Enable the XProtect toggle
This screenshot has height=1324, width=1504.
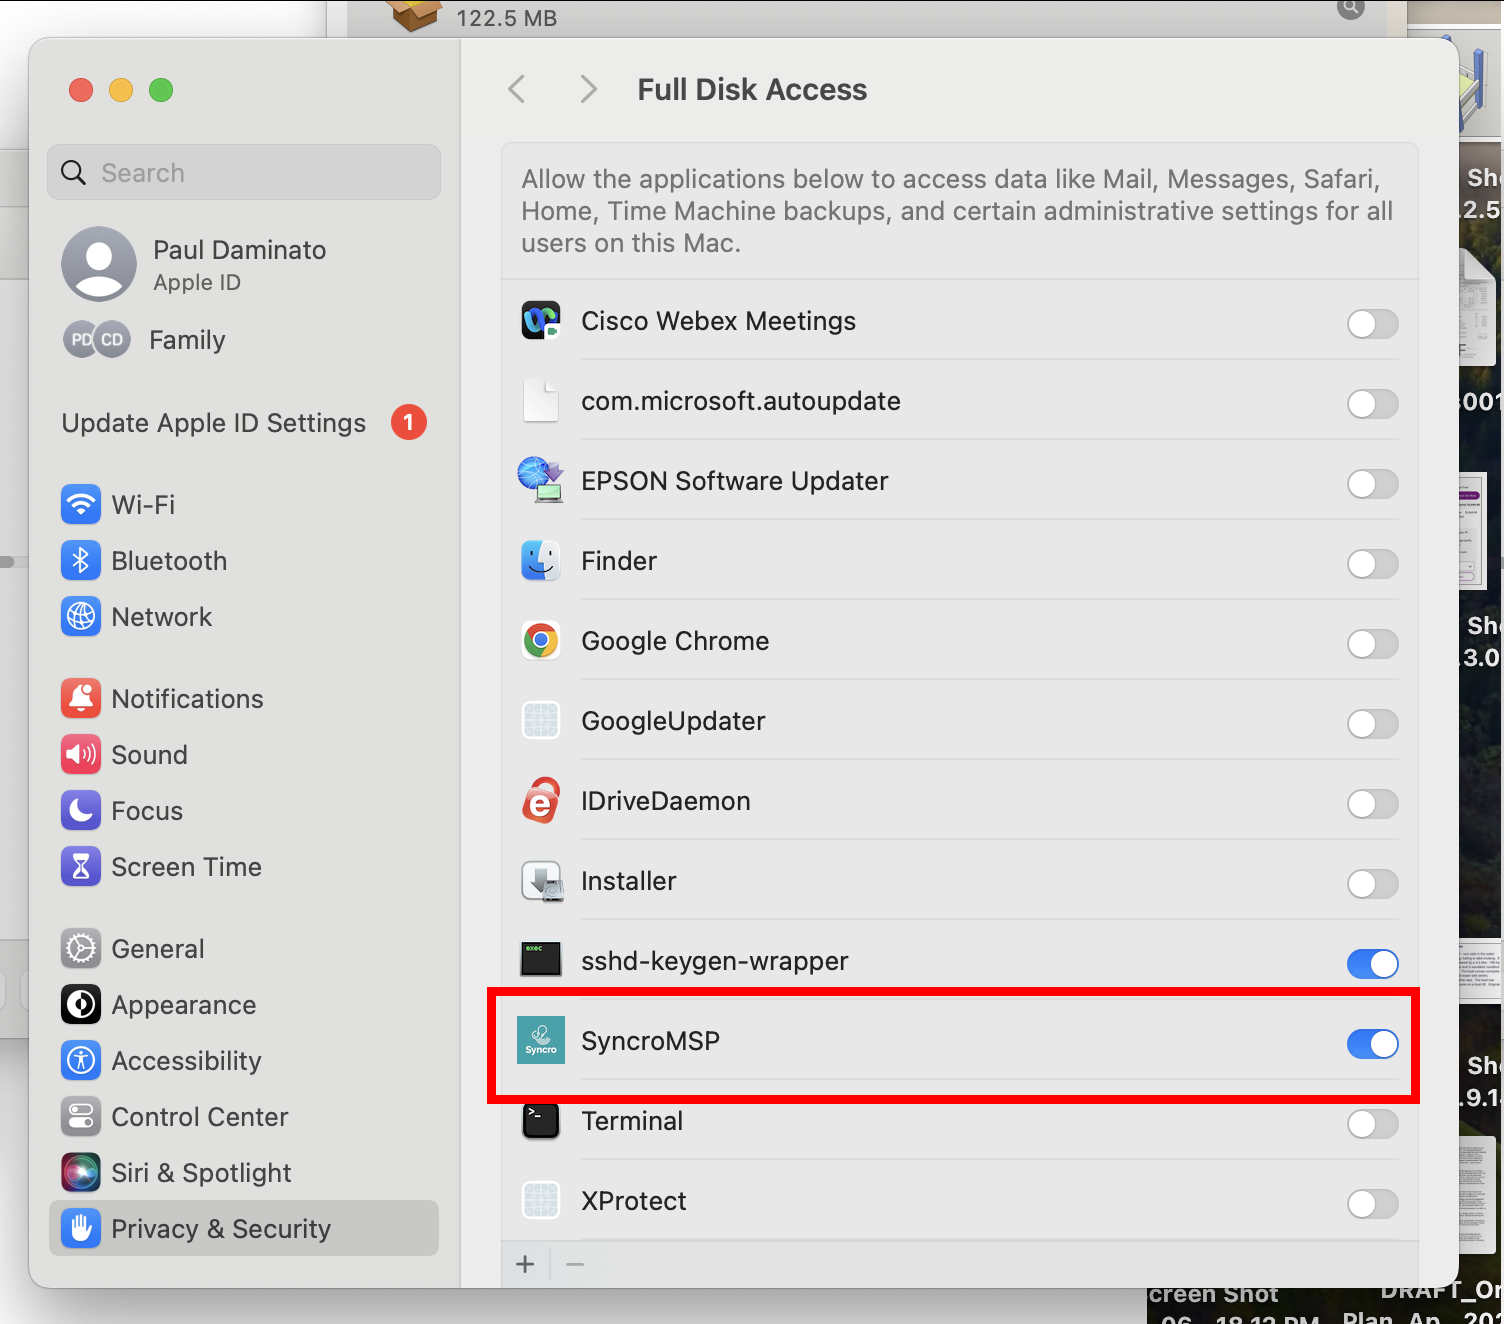tap(1372, 1204)
